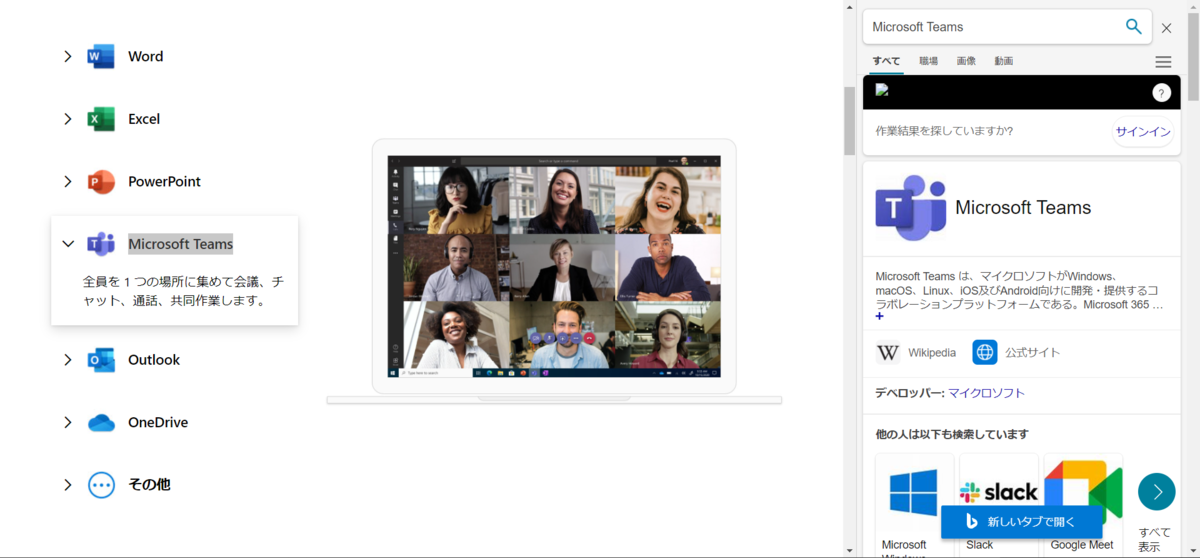The width and height of the screenshot is (1200, 558).
Task: Click the PowerPoint label text
Action: pyautogui.click(x=164, y=182)
